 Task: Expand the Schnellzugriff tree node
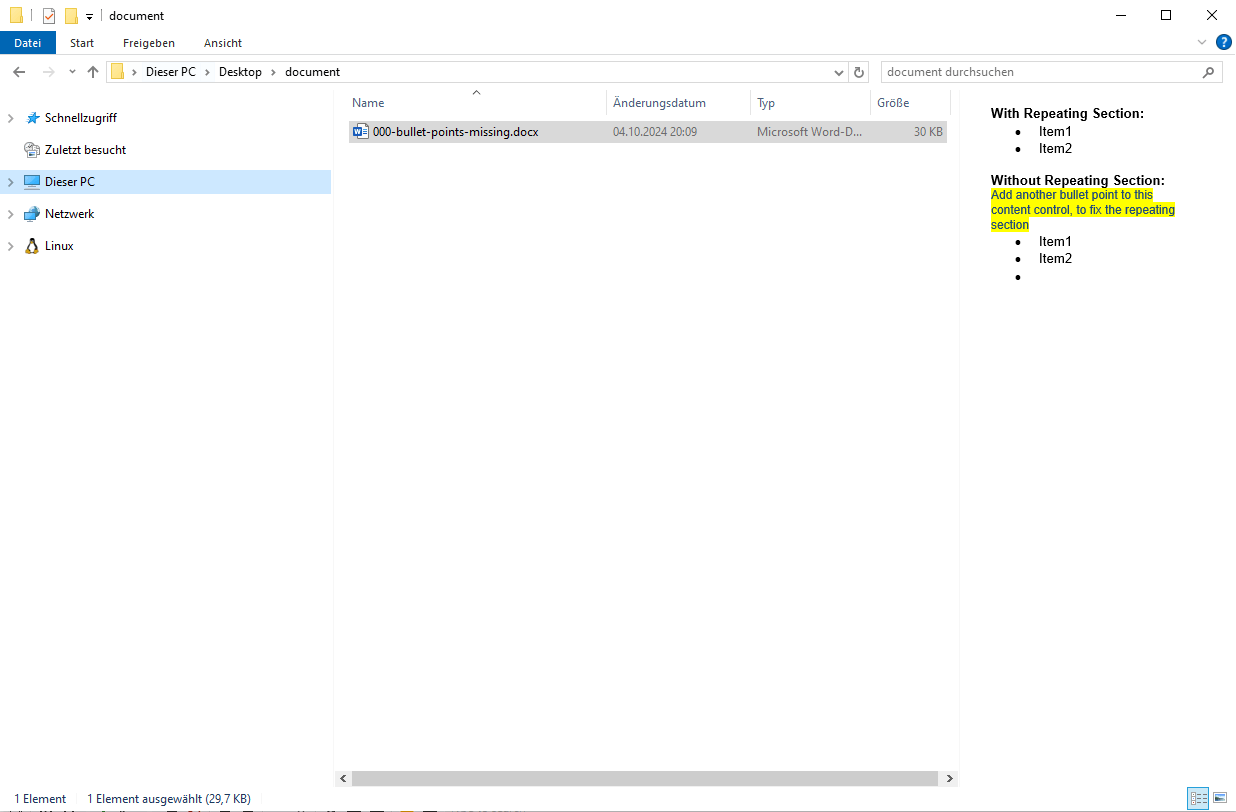click(10, 118)
